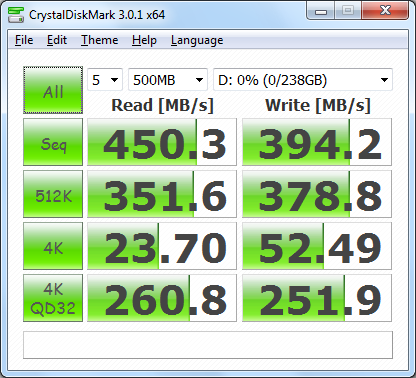Start the Seq sequential test

tap(53, 142)
